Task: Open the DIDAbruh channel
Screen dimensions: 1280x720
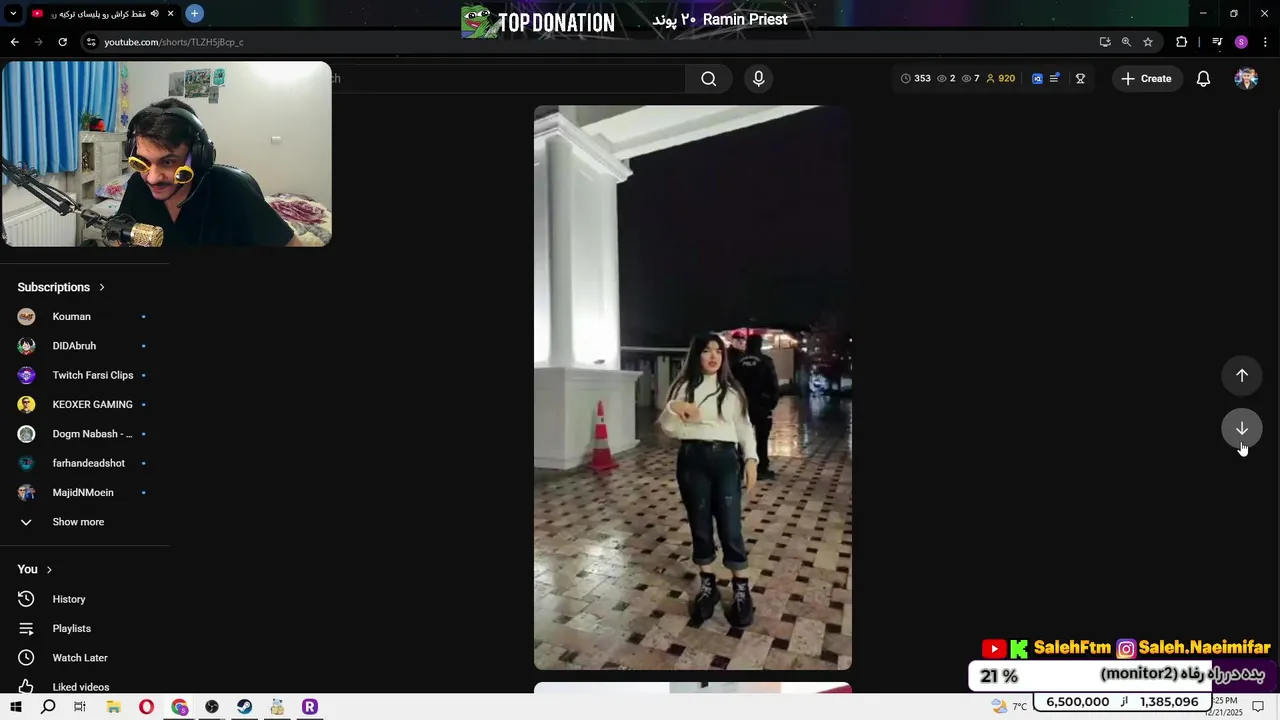Action: [x=83, y=346]
